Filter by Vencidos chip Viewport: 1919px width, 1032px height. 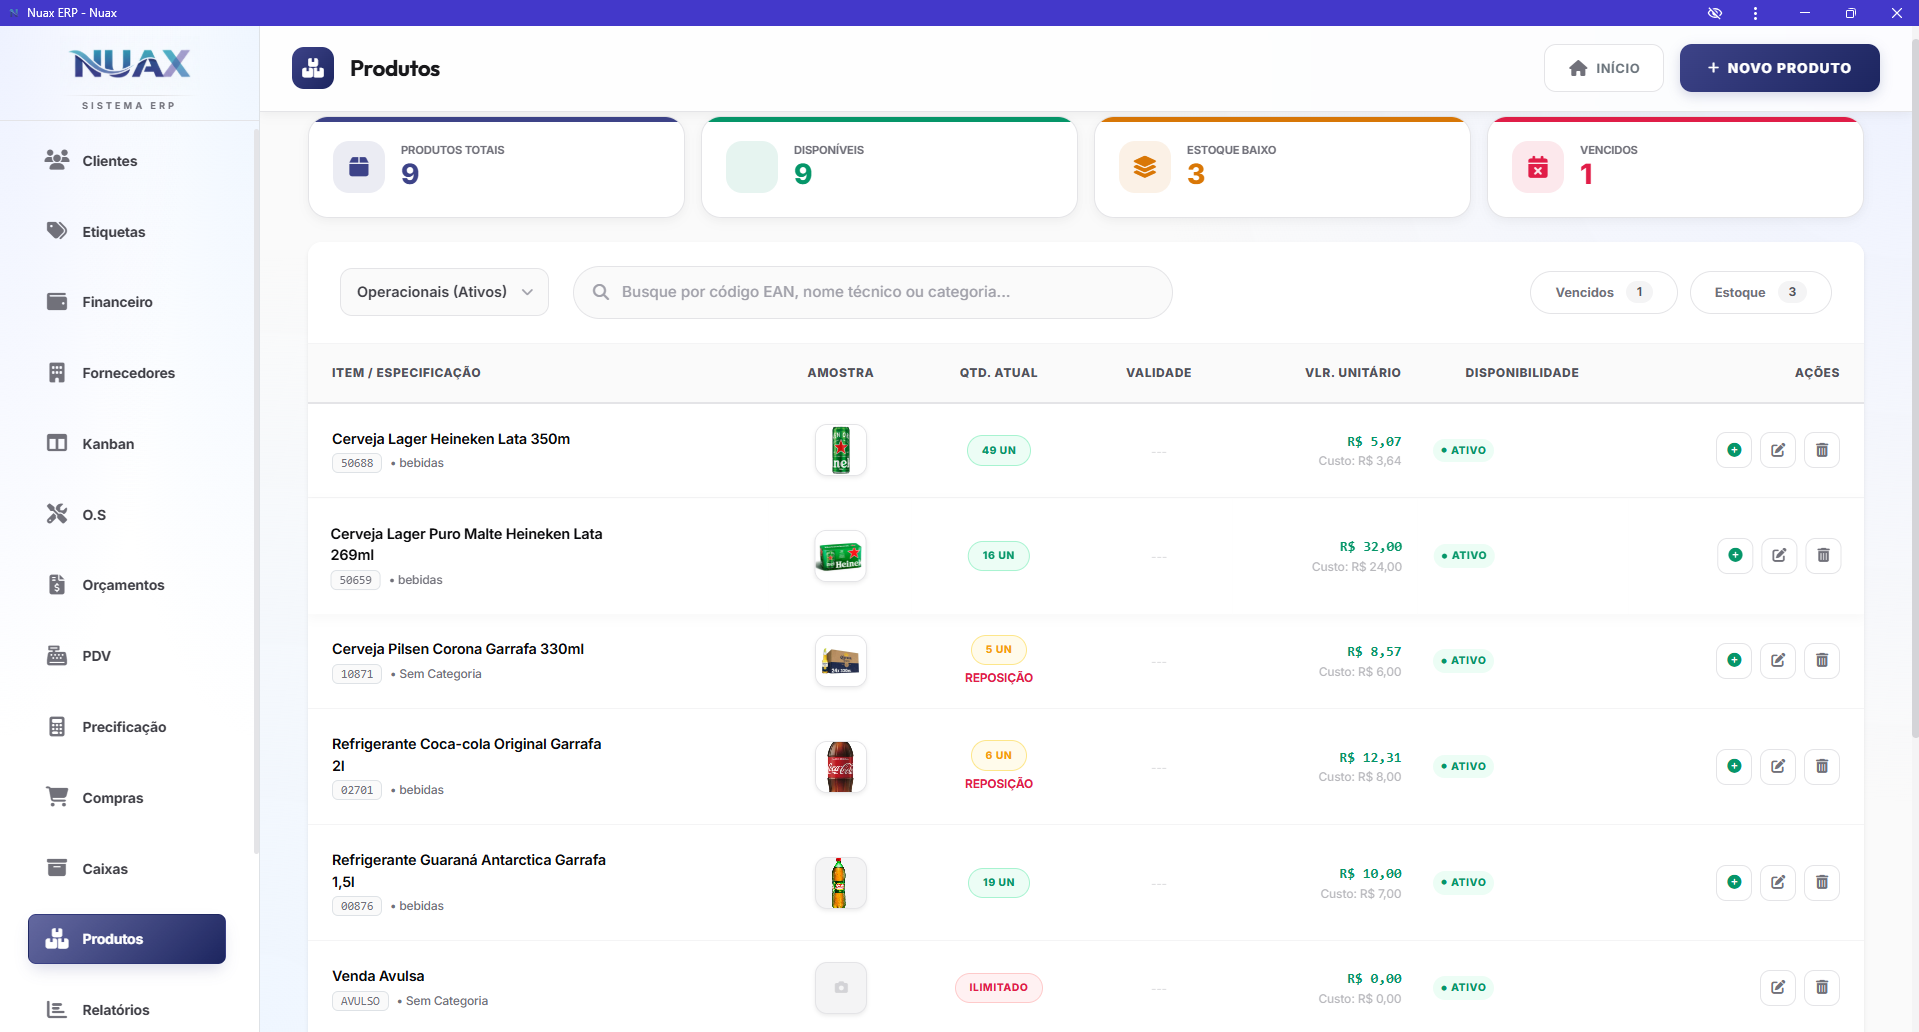coord(1603,292)
